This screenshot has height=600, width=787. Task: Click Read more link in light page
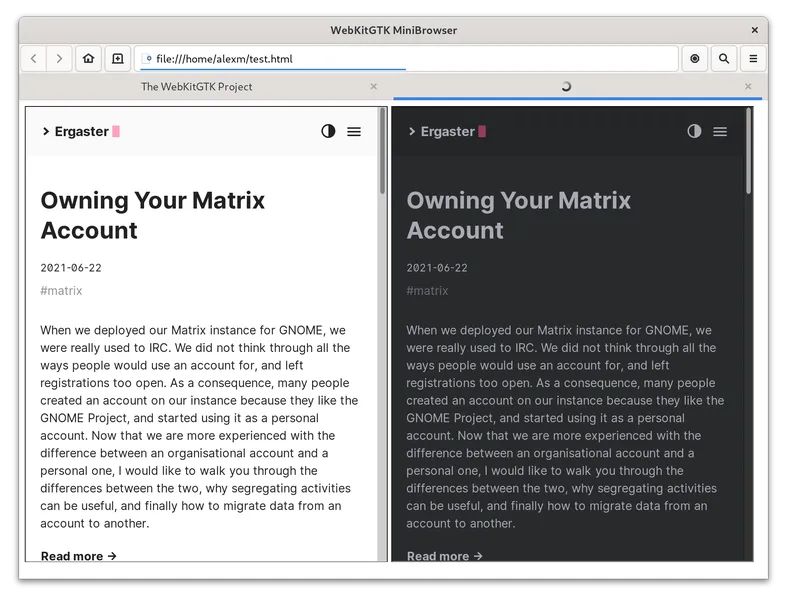click(78, 555)
